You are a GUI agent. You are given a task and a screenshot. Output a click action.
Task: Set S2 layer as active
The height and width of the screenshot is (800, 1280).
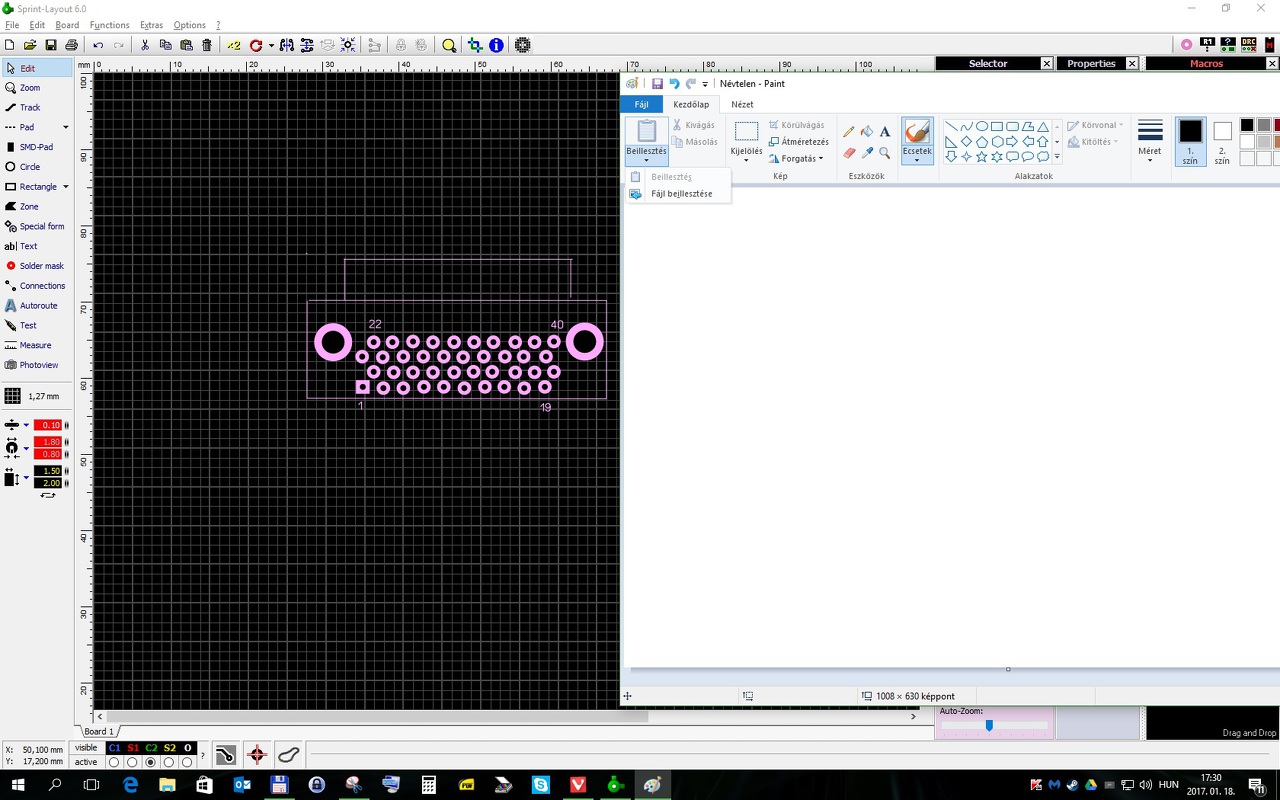click(169, 762)
